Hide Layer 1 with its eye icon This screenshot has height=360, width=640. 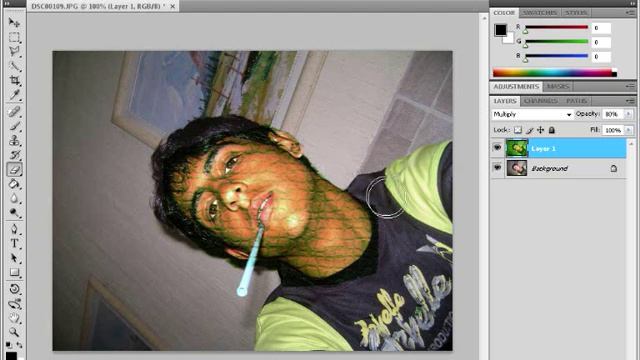[497, 147]
